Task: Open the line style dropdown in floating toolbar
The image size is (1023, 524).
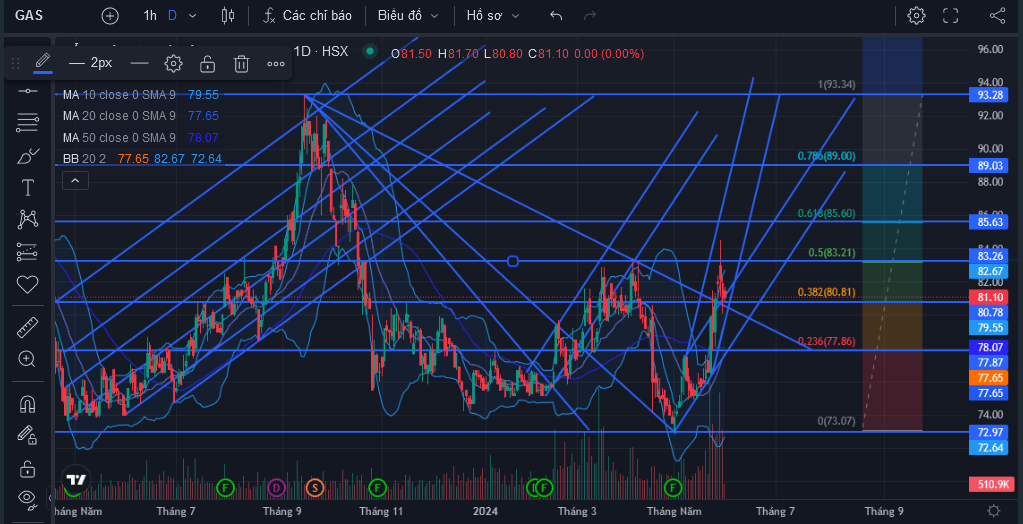Action: [x=140, y=63]
